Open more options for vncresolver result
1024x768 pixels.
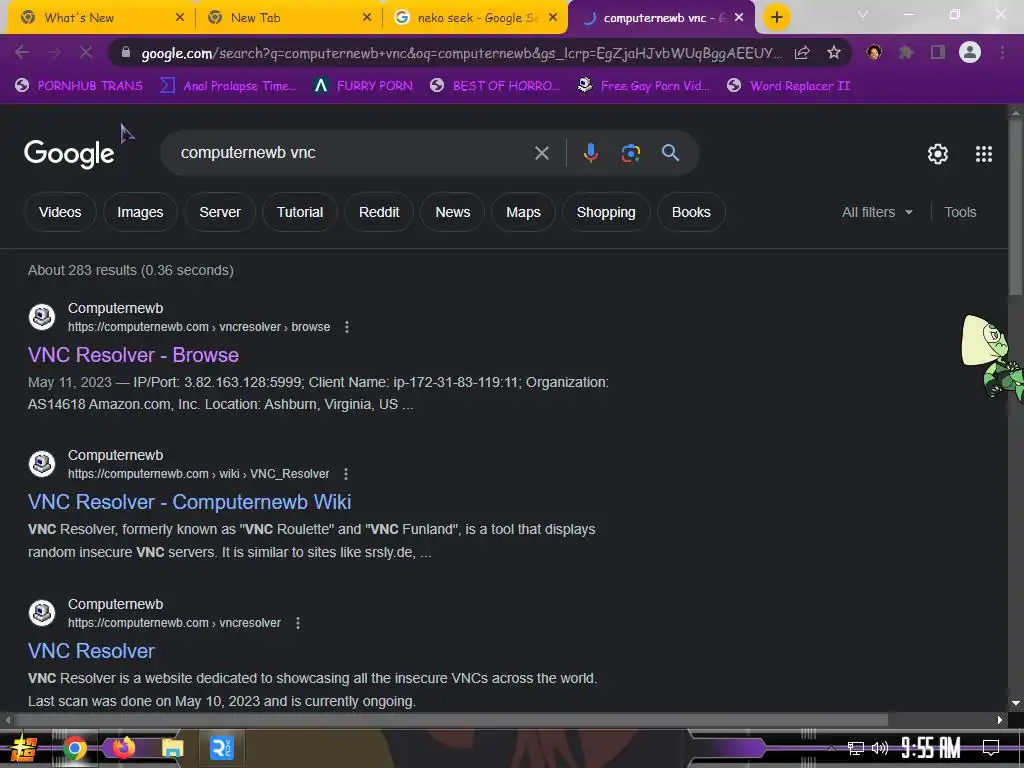[x=298, y=623]
